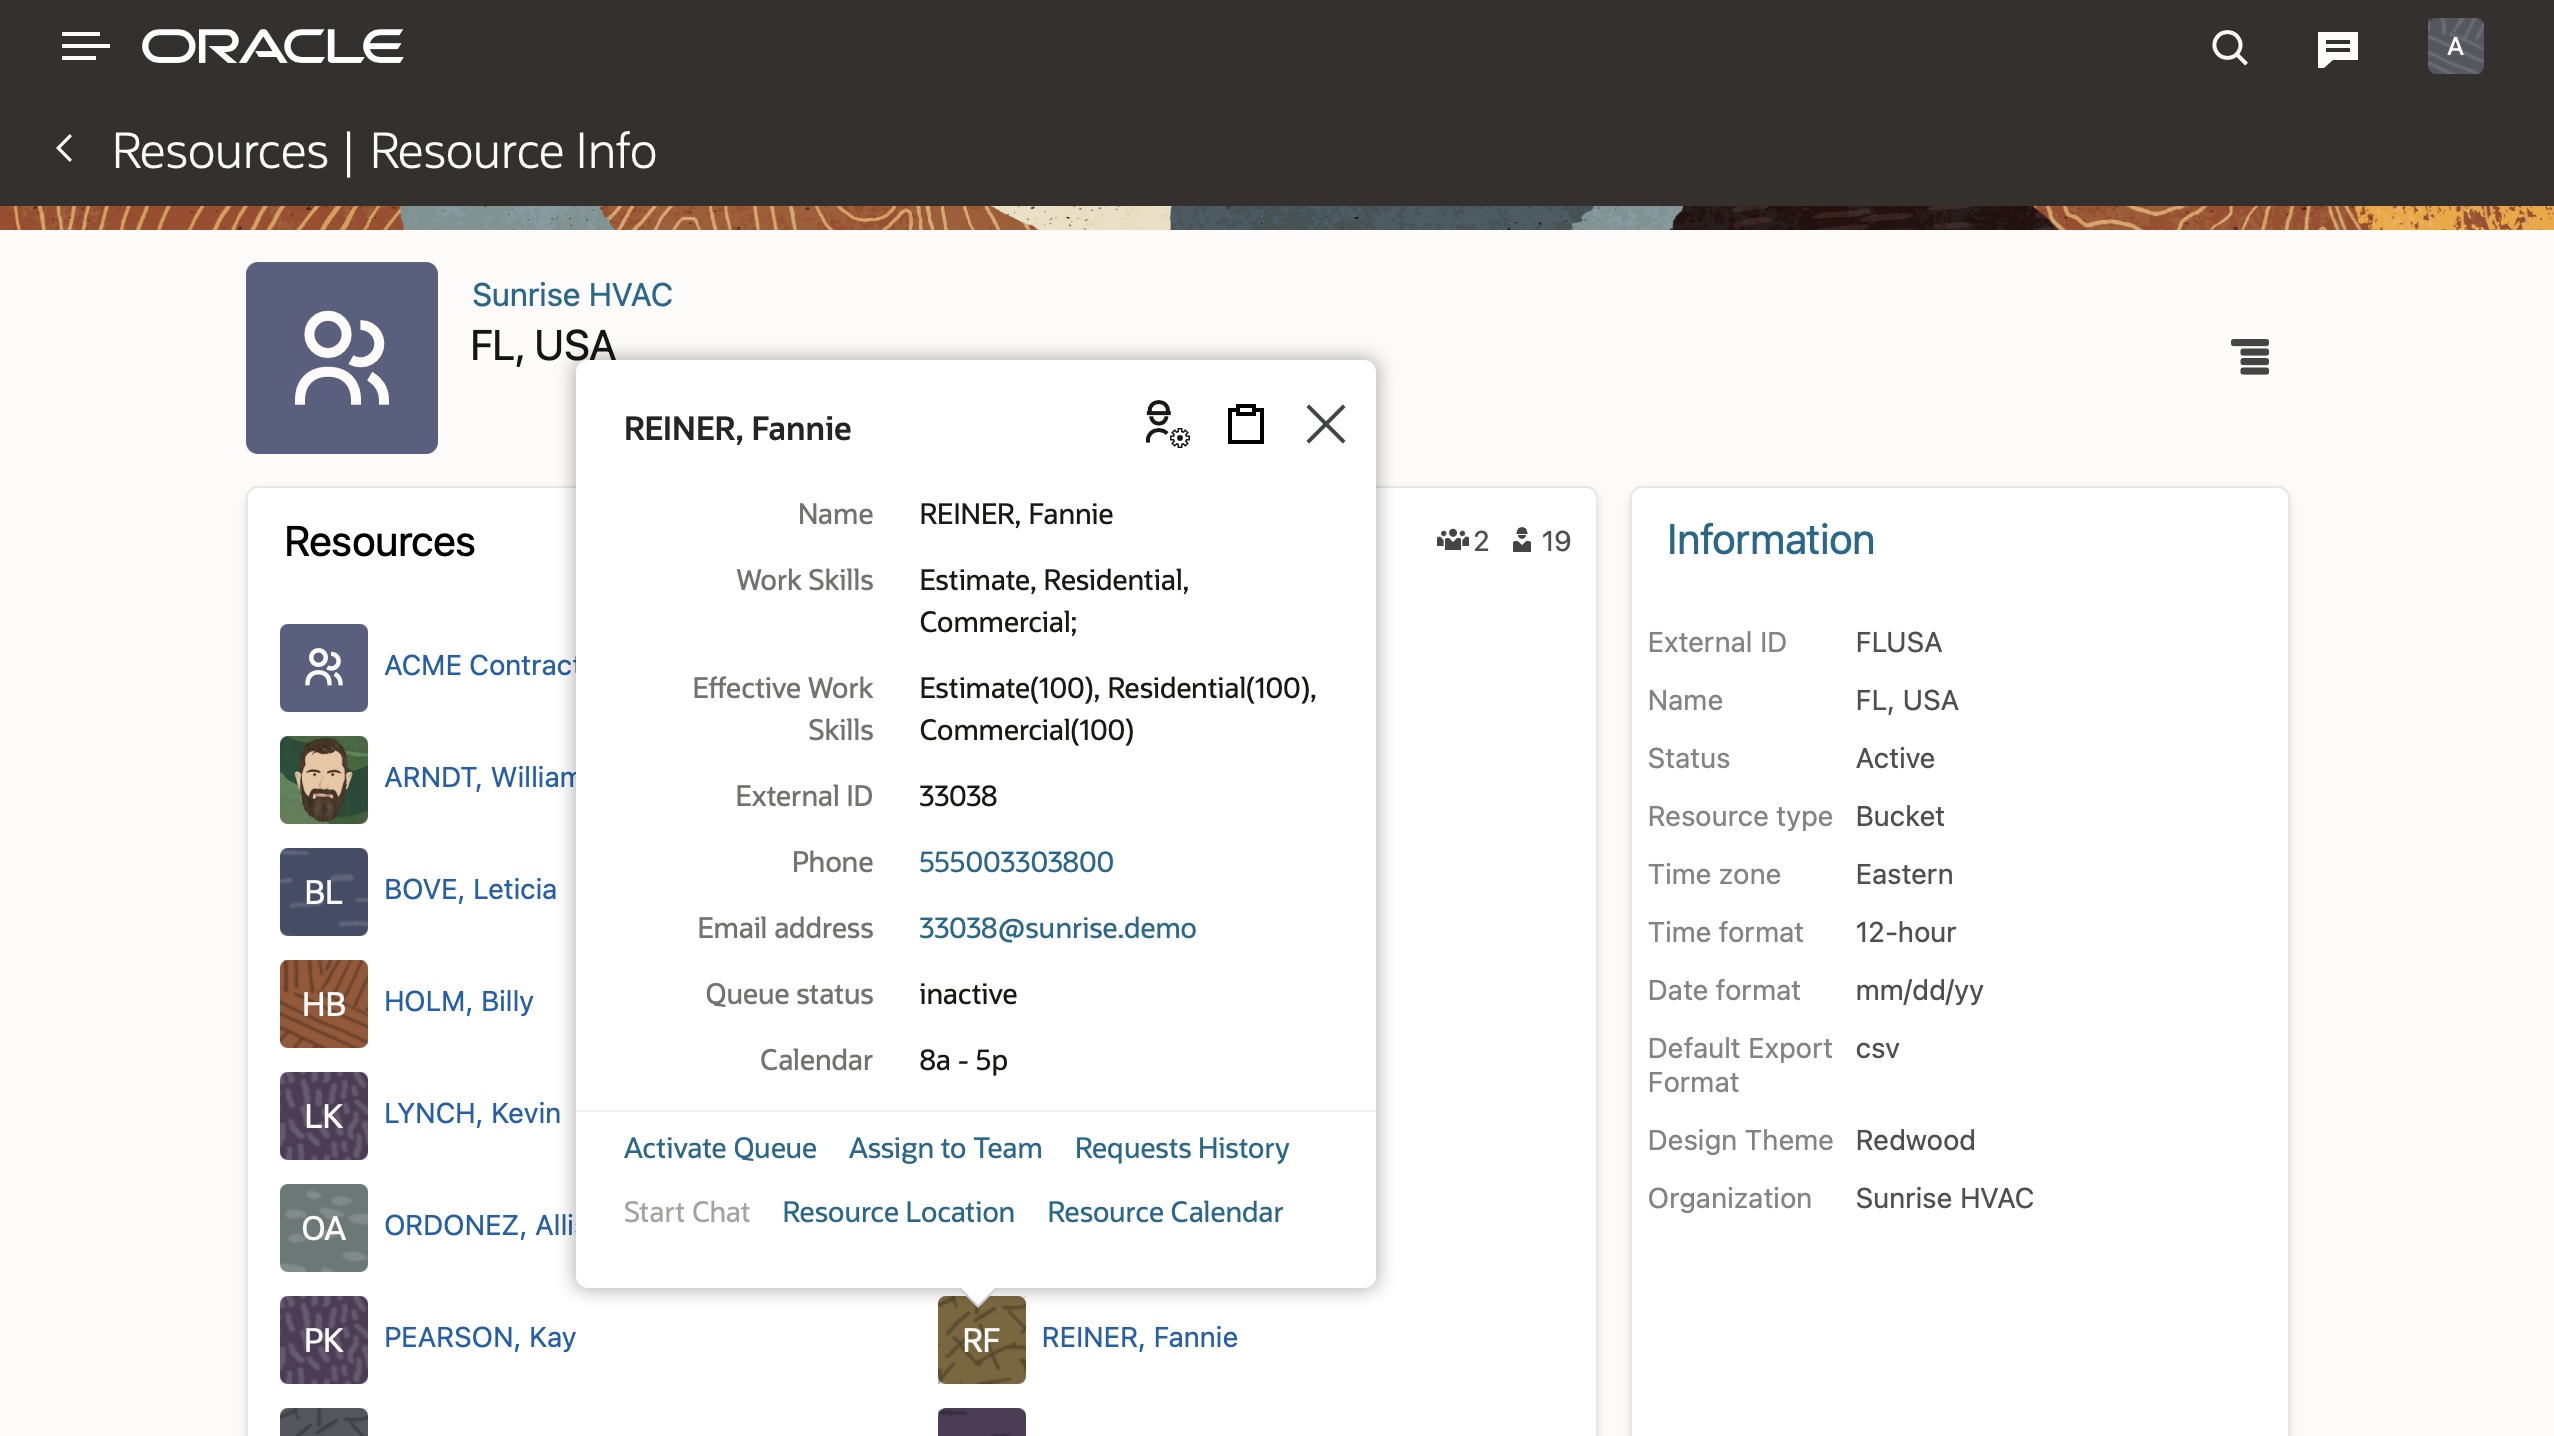Open the search magnifier icon
The image size is (2554, 1436).
click(x=2229, y=47)
